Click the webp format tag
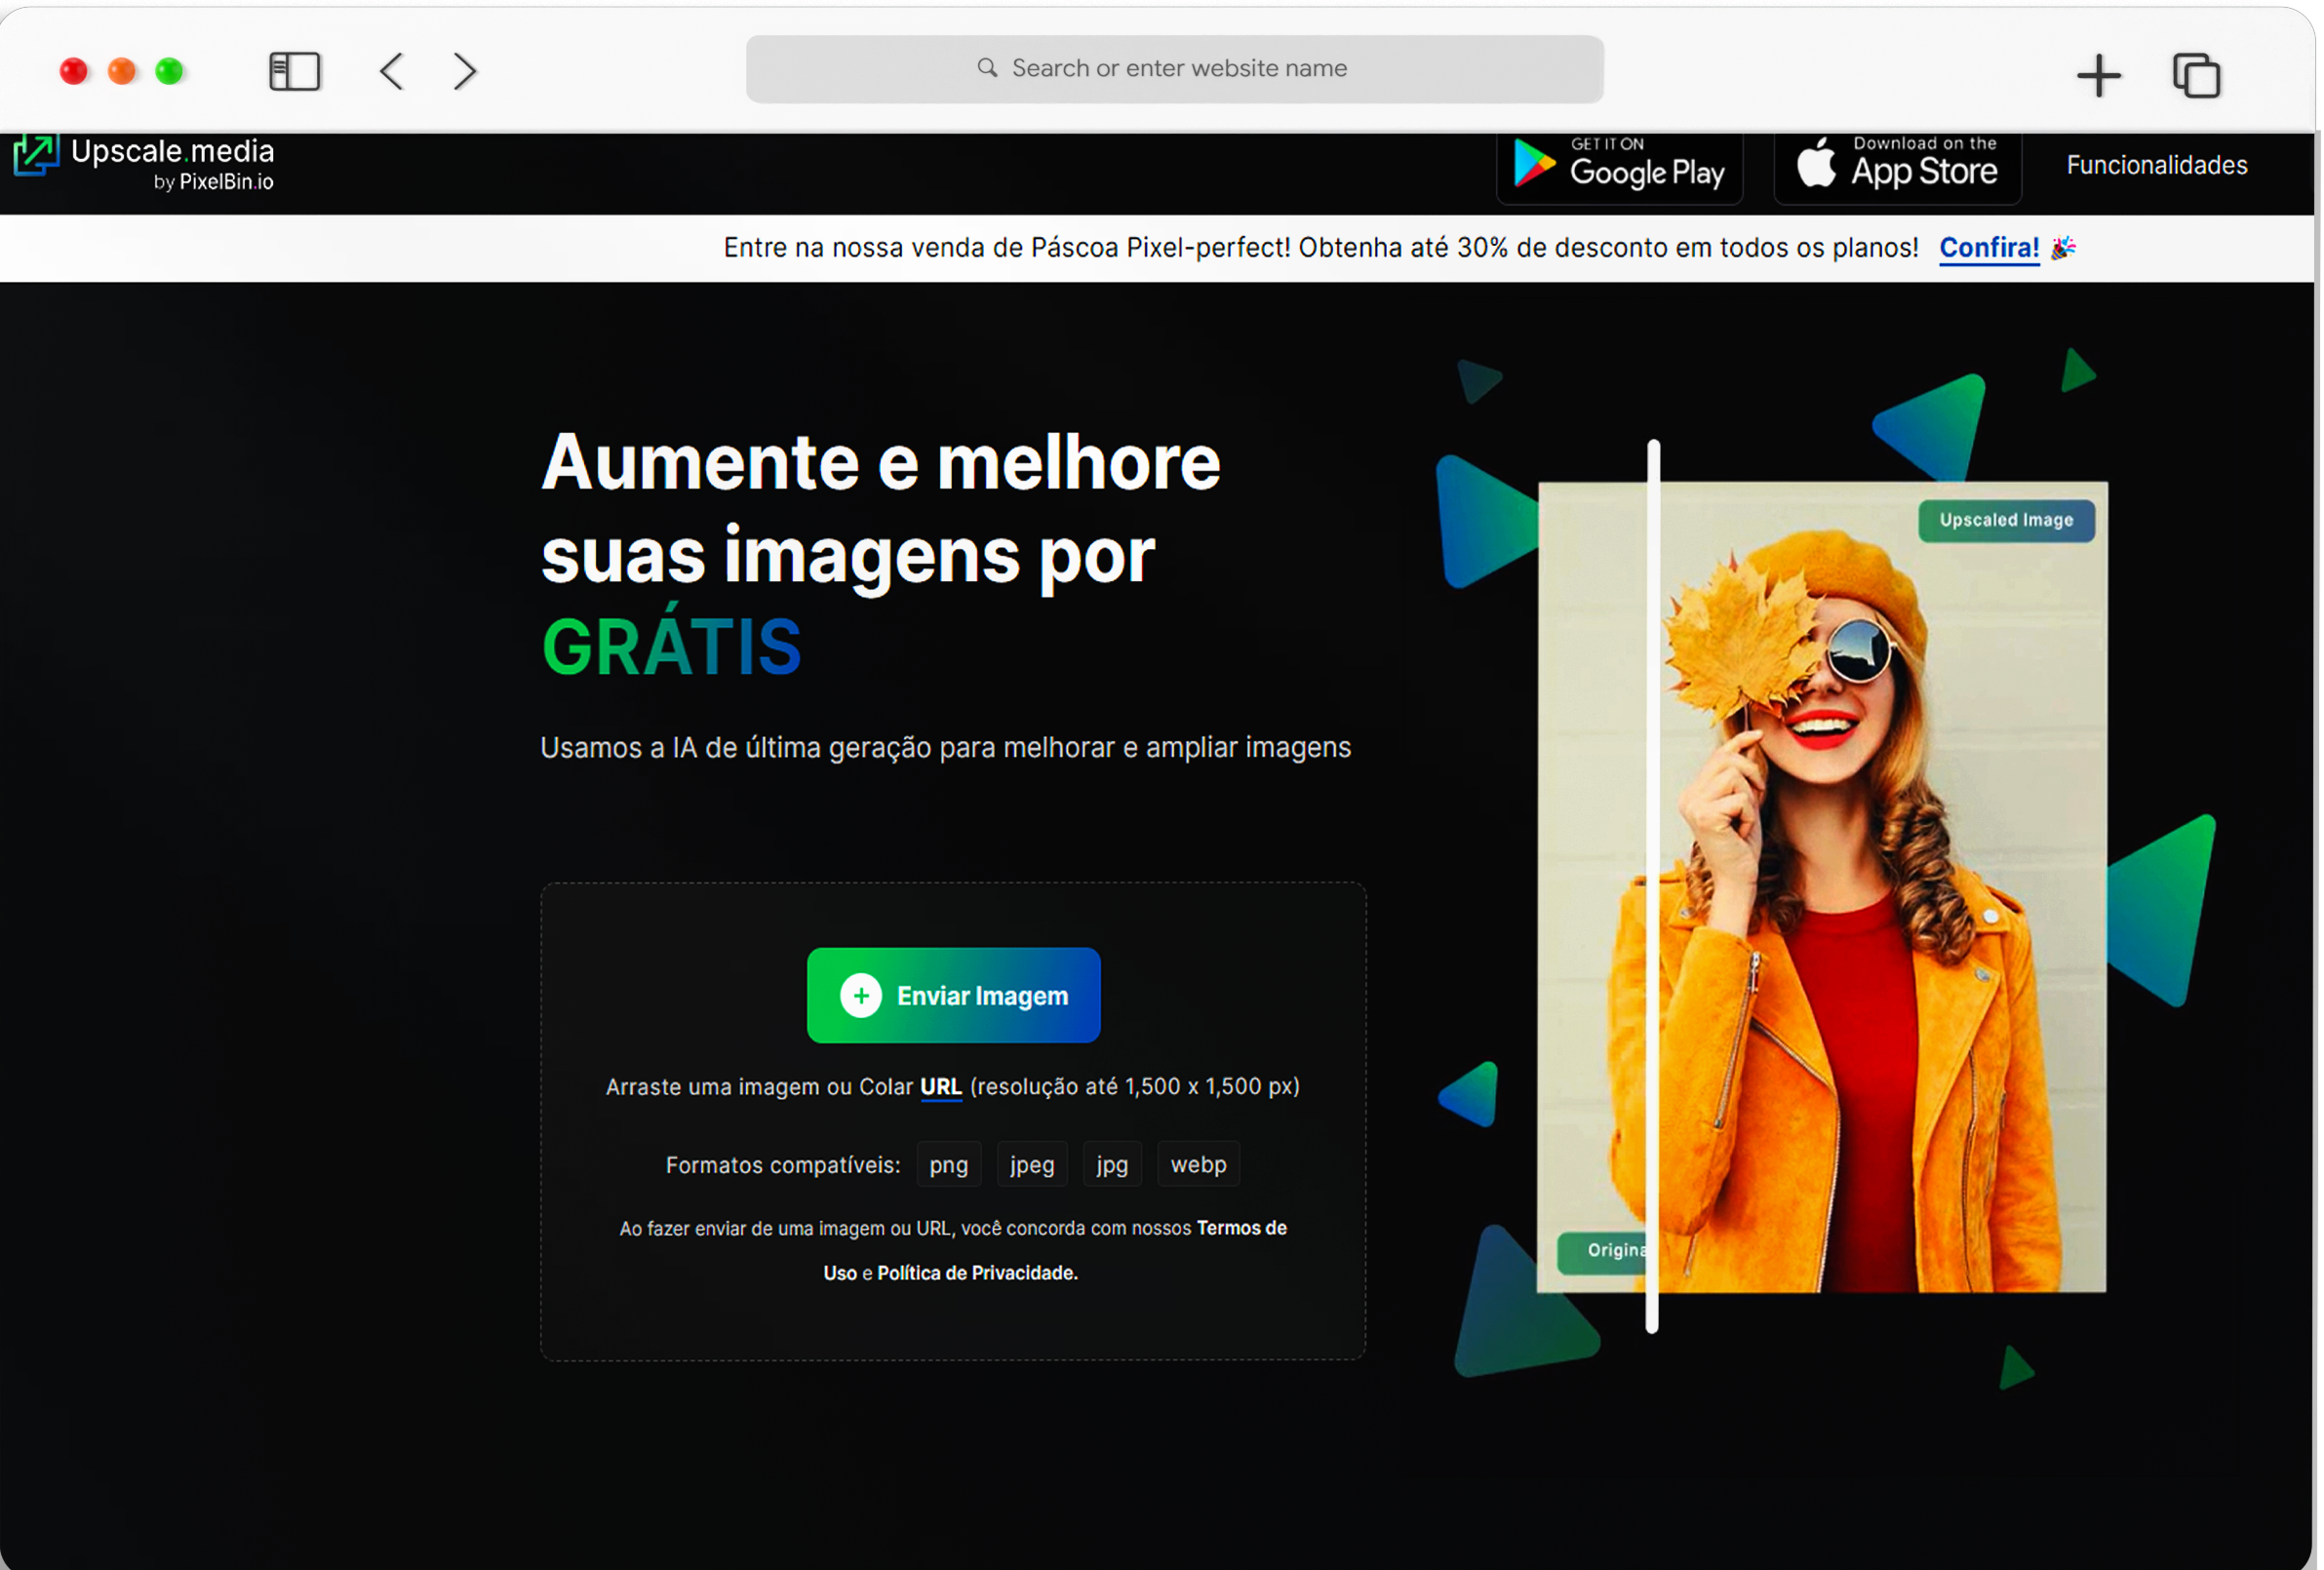 click(1198, 1164)
